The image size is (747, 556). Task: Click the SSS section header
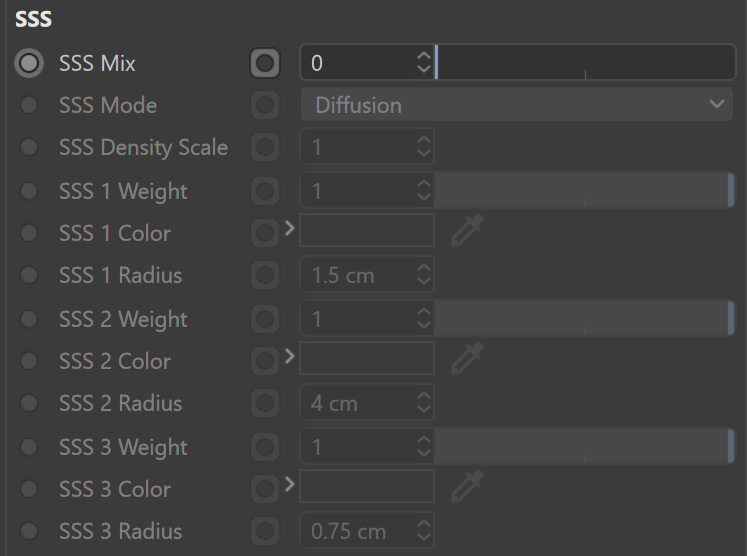(33, 19)
